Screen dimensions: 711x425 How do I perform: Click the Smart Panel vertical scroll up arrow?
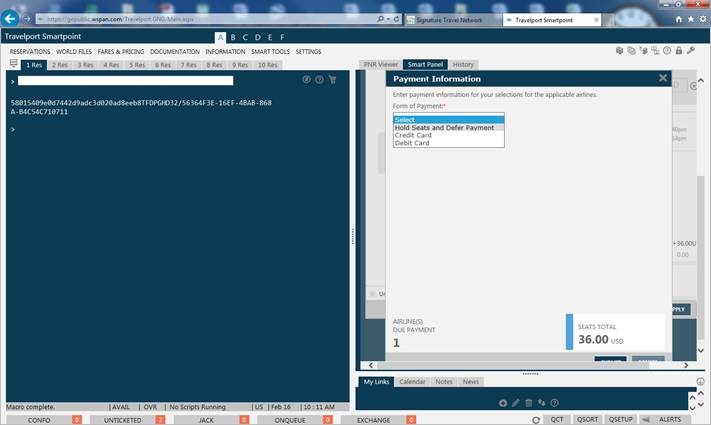coord(701,80)
